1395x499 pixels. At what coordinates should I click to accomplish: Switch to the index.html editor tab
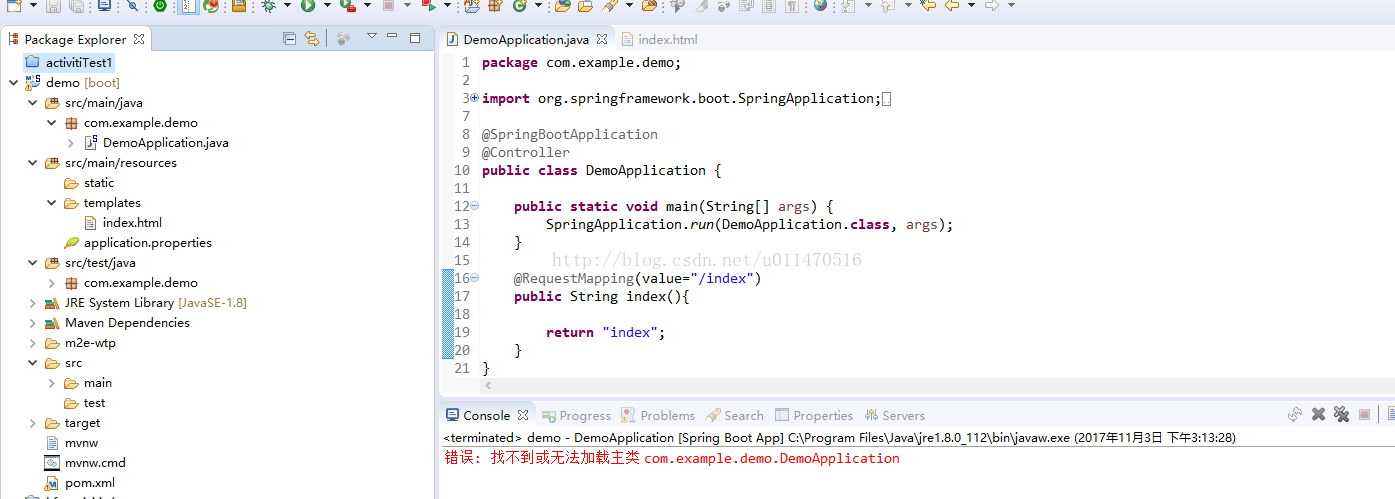coord(659,39)
